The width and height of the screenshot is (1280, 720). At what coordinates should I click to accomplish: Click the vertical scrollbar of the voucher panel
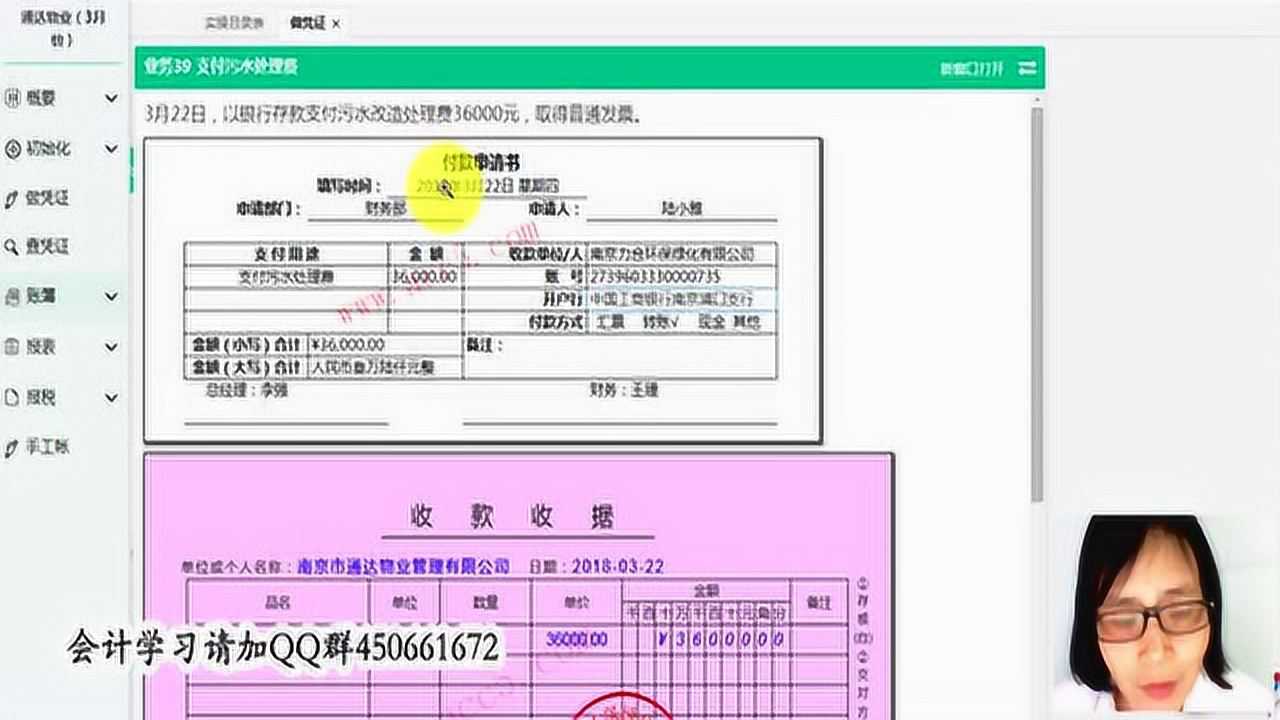[x=1037, y=300]
